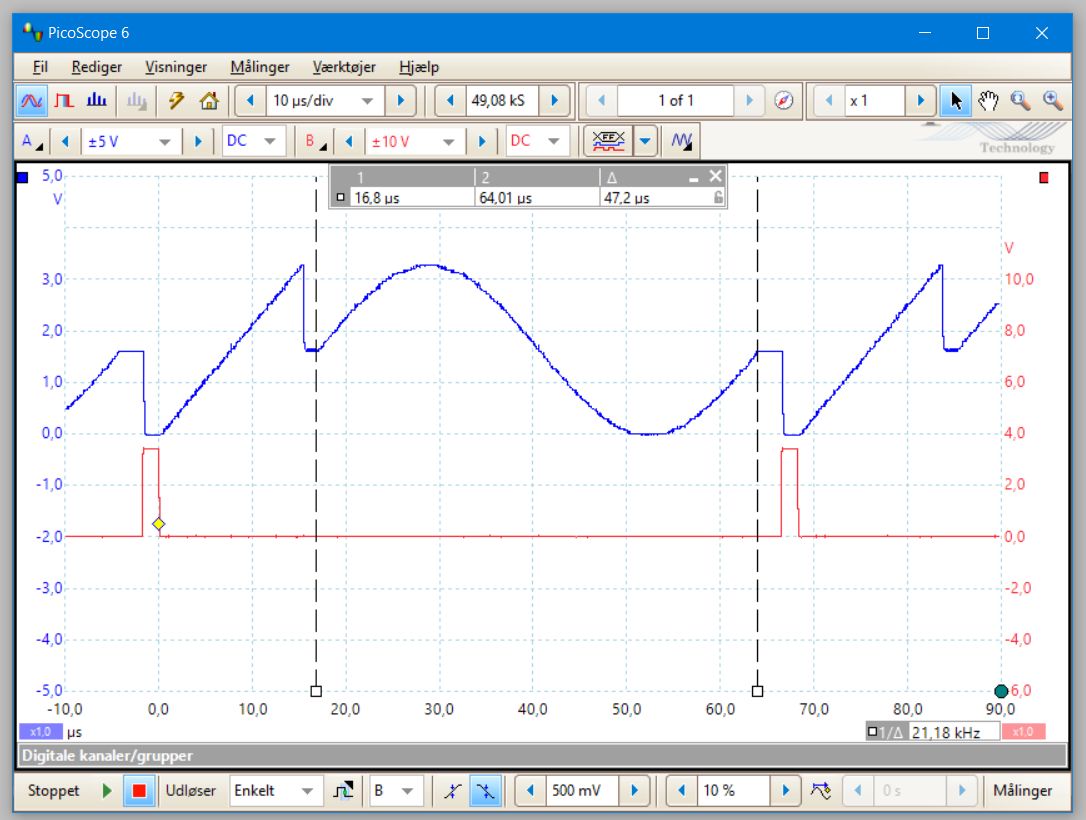
Task: Click the math channels waveform icon
Action: [683, 141]
